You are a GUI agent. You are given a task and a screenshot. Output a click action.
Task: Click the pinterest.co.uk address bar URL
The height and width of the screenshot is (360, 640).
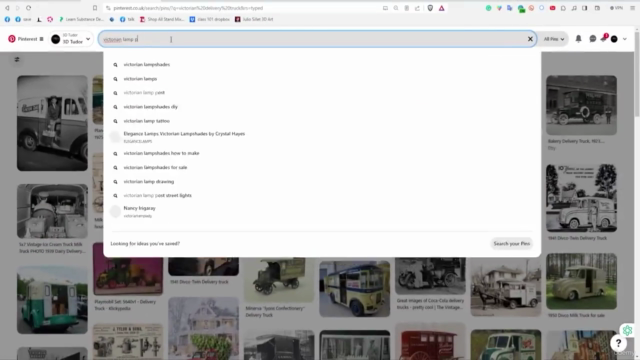coord(188,8)
